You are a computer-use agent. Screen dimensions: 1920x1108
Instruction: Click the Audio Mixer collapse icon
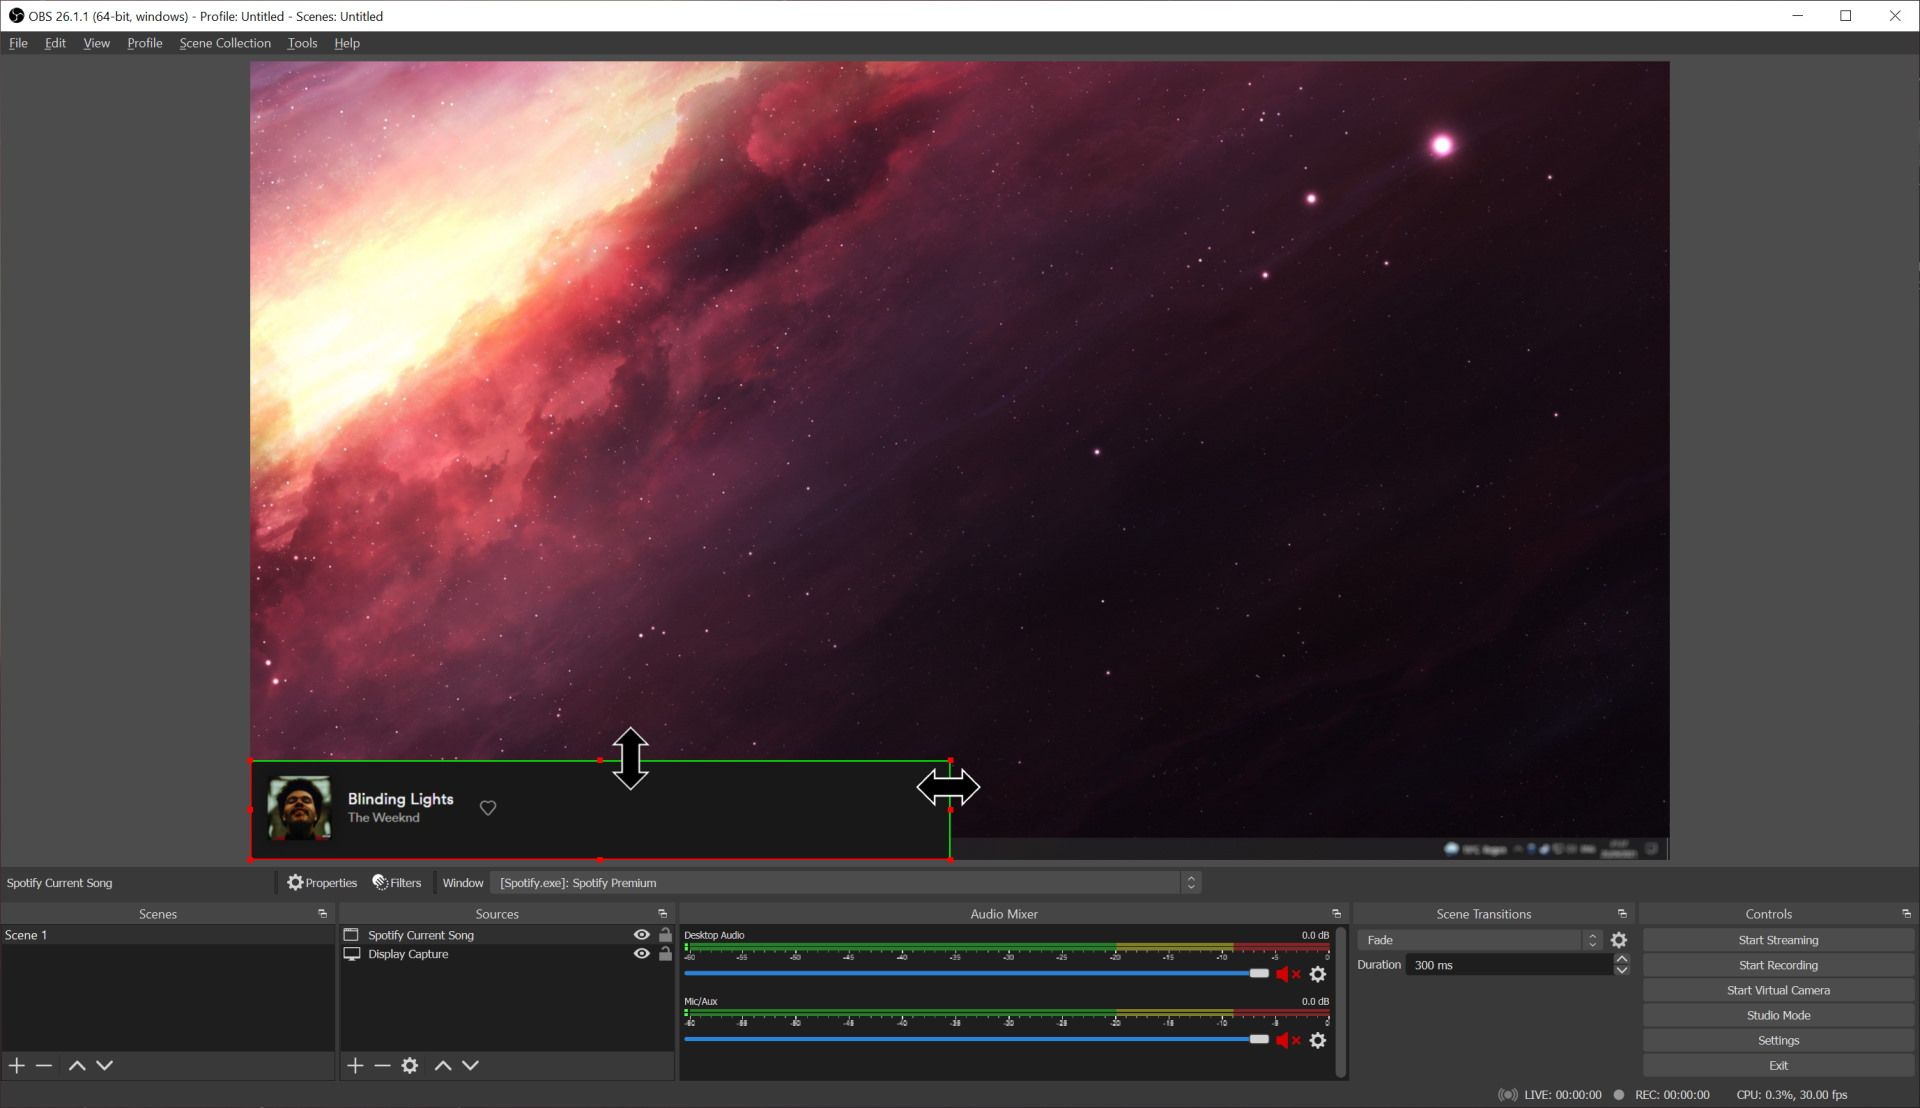(x=1336, y=913)
